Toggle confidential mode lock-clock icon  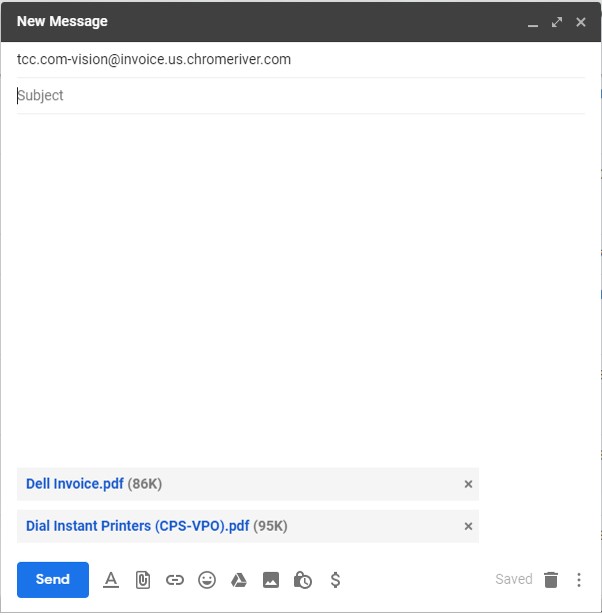(x=302, y=580)
